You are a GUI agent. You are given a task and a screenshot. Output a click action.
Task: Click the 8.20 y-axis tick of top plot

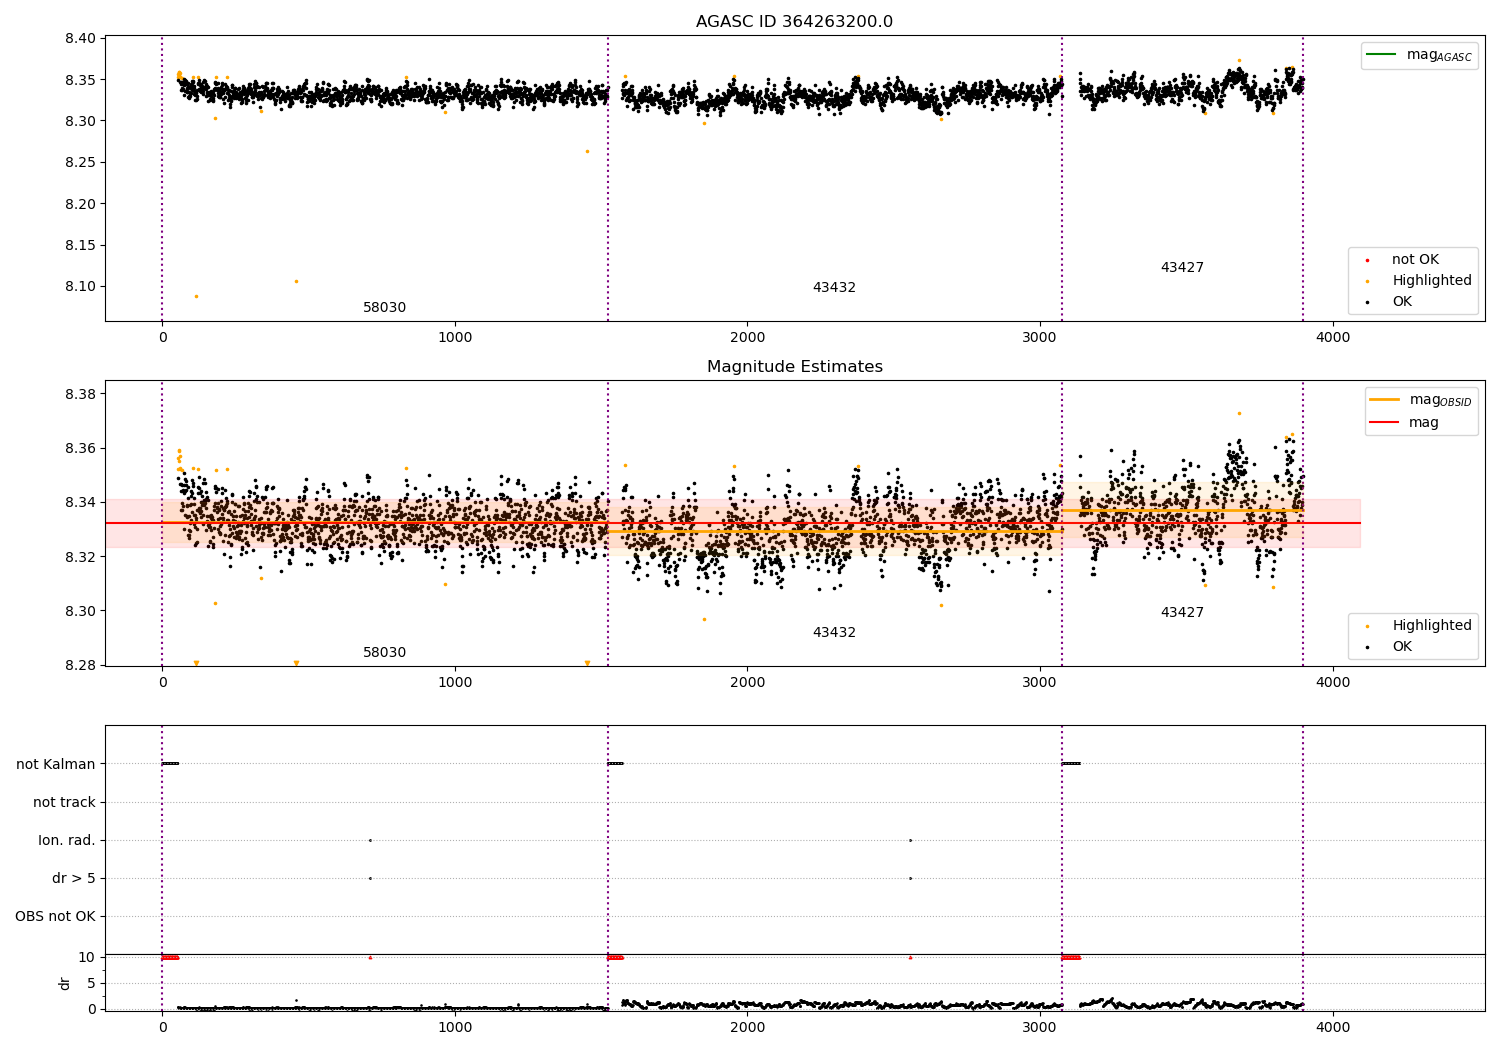[80, 204]
